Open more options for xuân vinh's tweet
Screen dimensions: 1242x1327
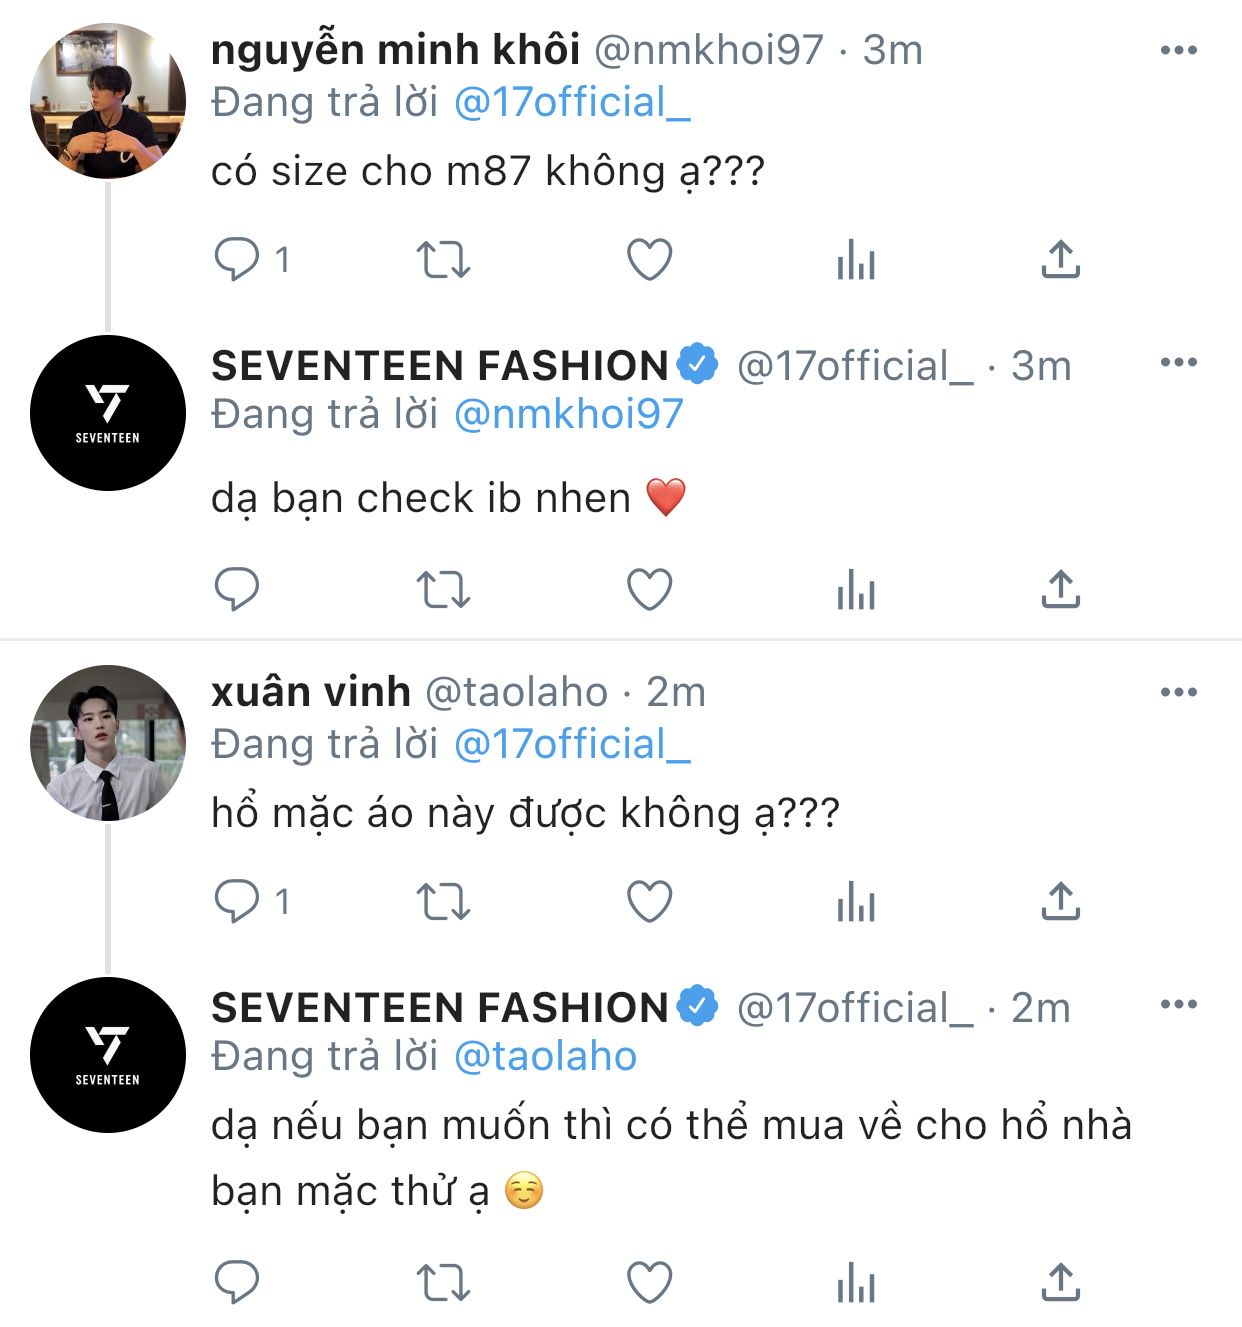coord(1178,692)
